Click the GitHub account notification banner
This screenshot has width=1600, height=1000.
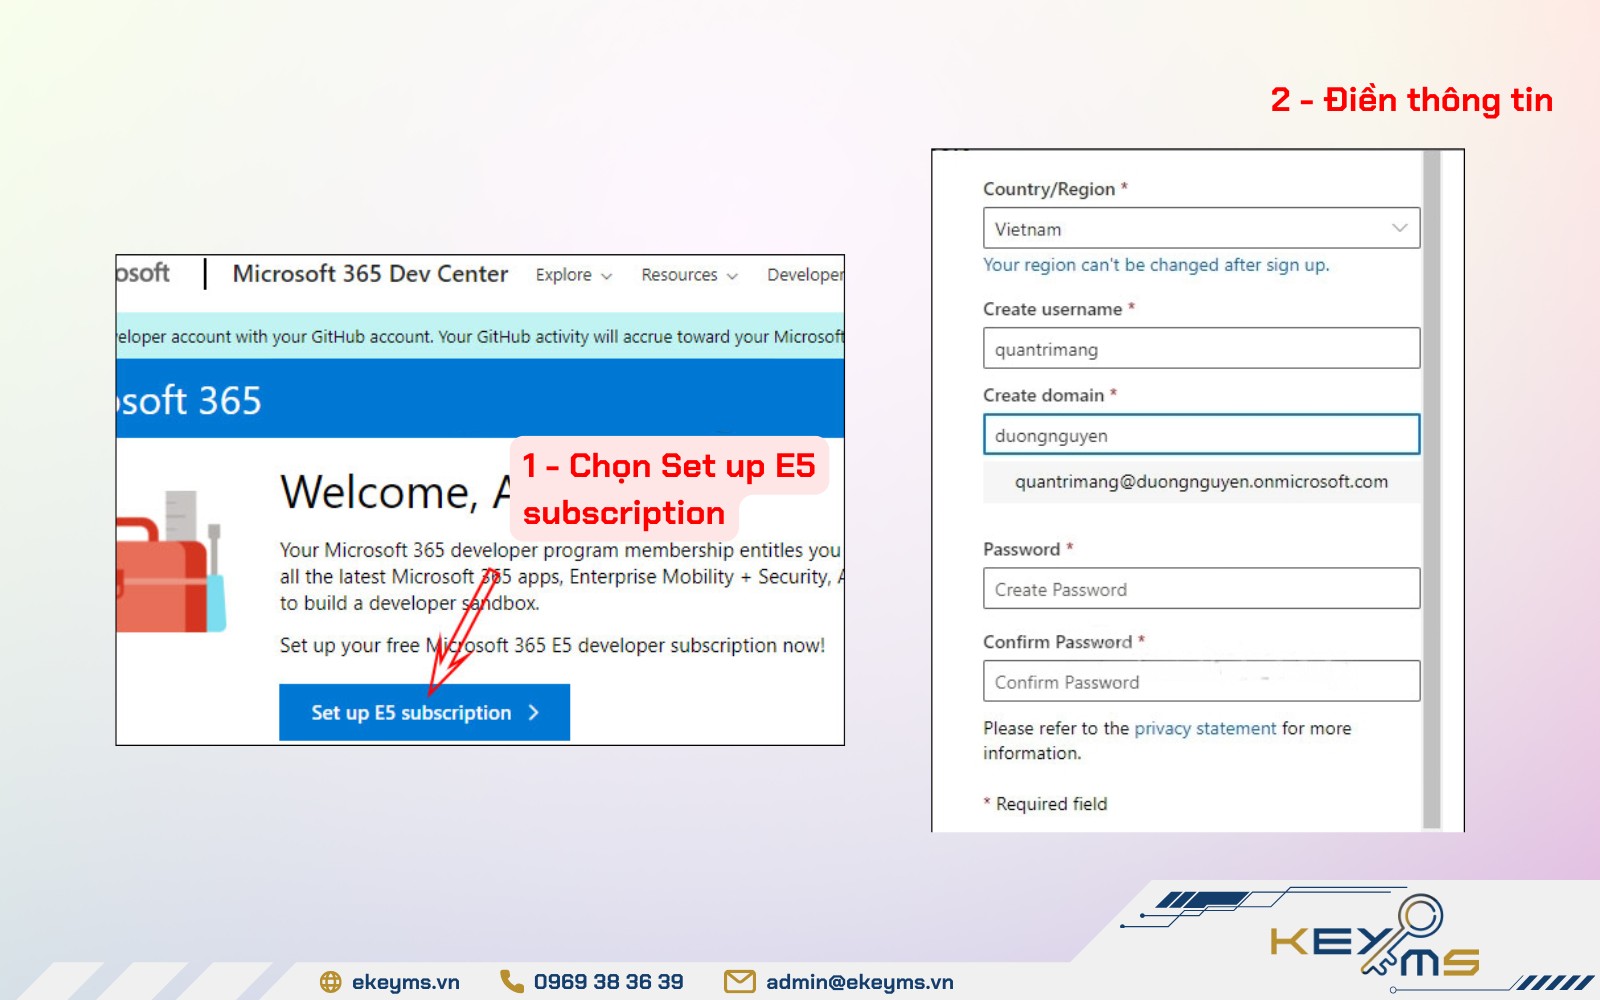click(480, 336)
